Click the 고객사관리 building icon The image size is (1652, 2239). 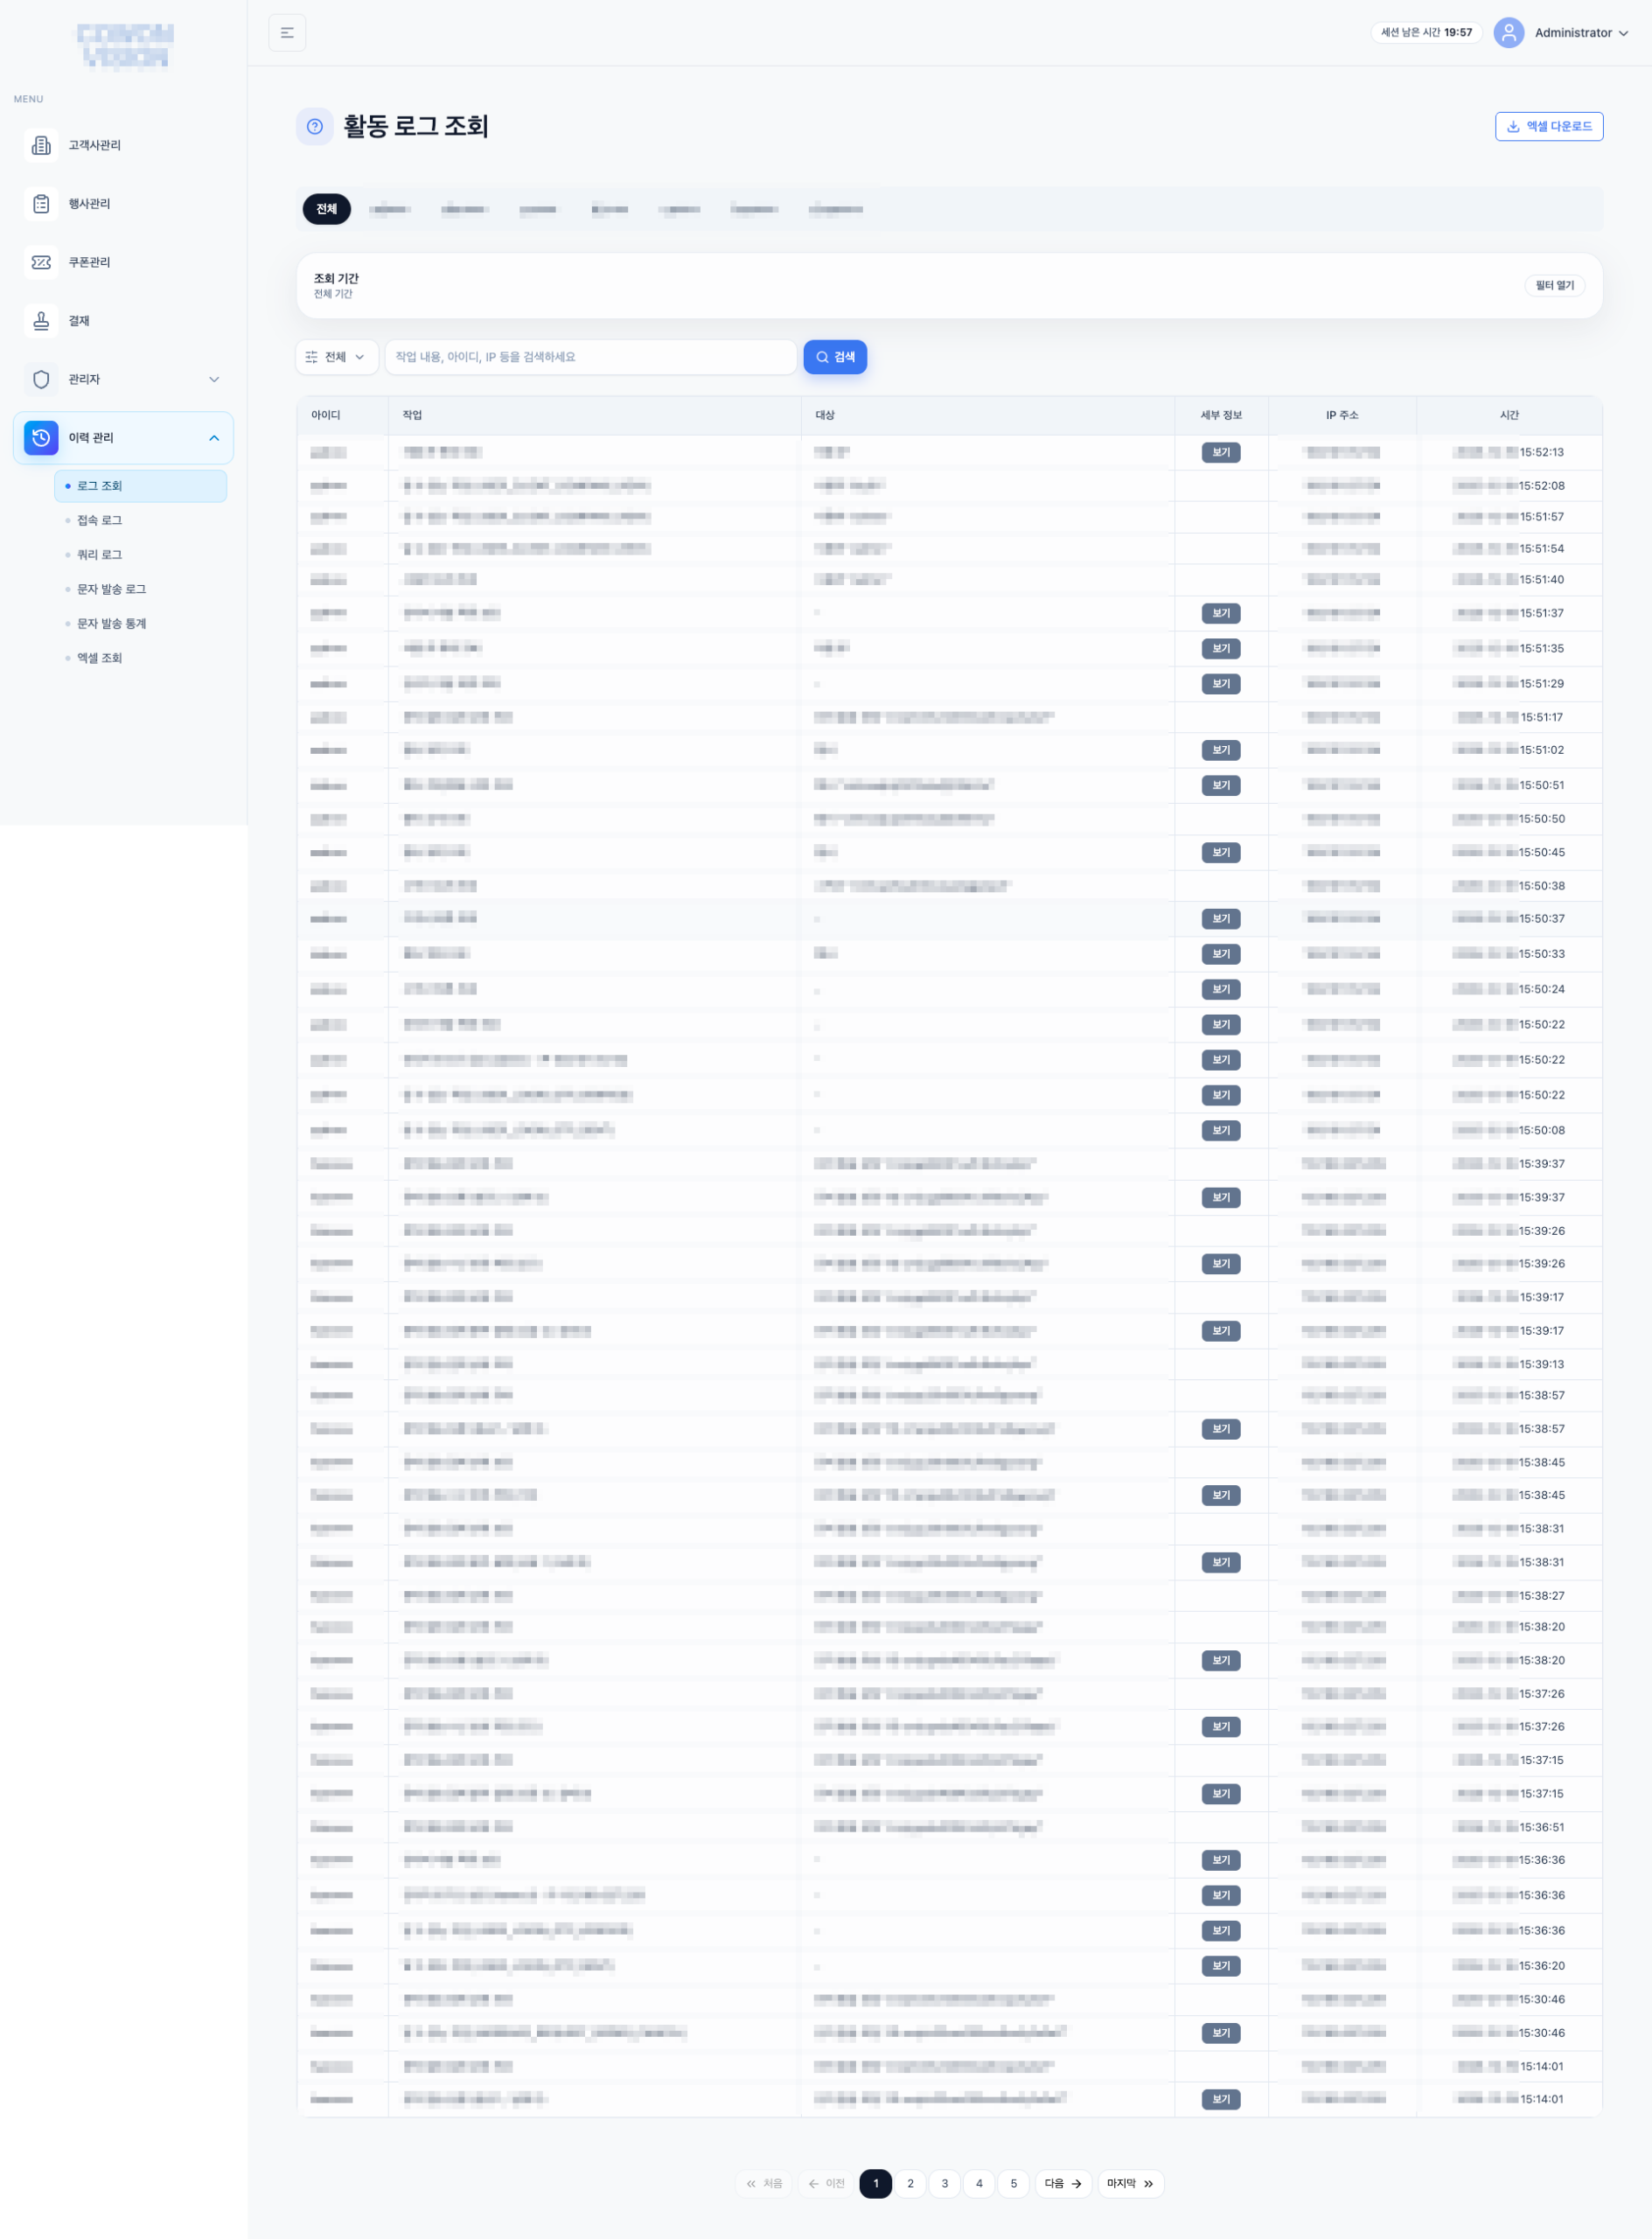(41, 145)
